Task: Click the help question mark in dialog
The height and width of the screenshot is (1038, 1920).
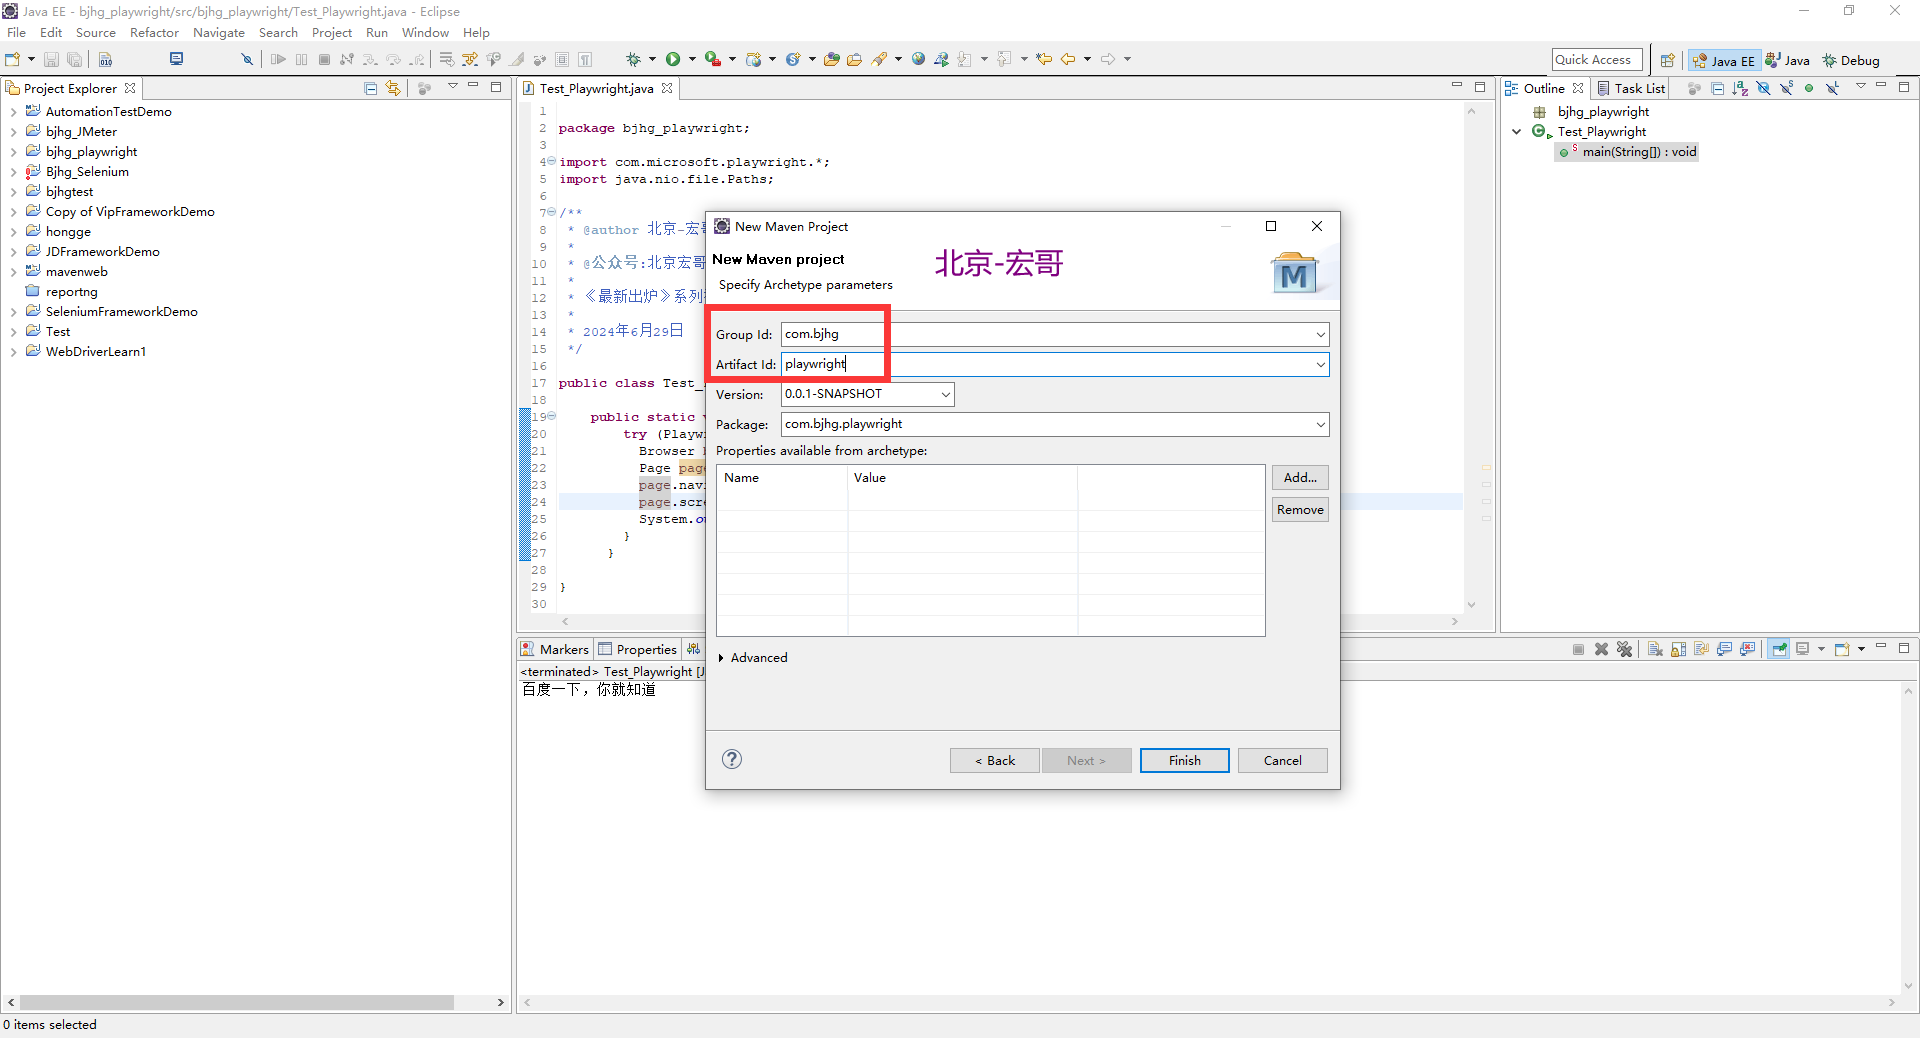Action: 732,759
